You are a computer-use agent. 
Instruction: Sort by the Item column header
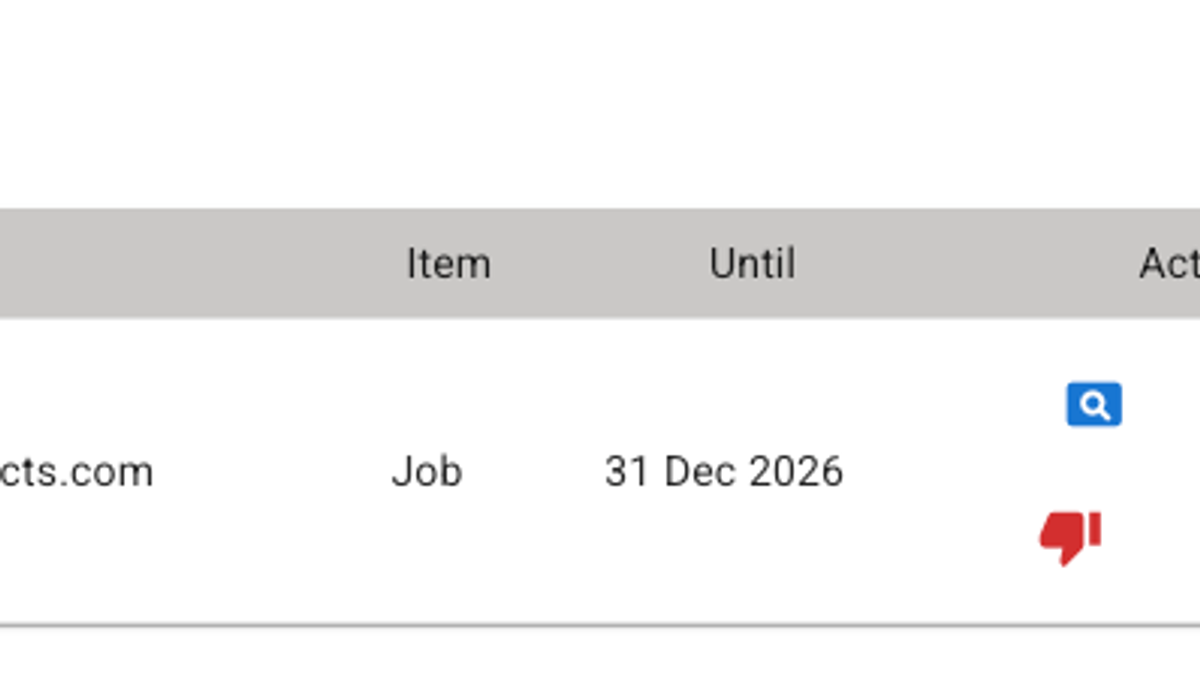point(448,264)
